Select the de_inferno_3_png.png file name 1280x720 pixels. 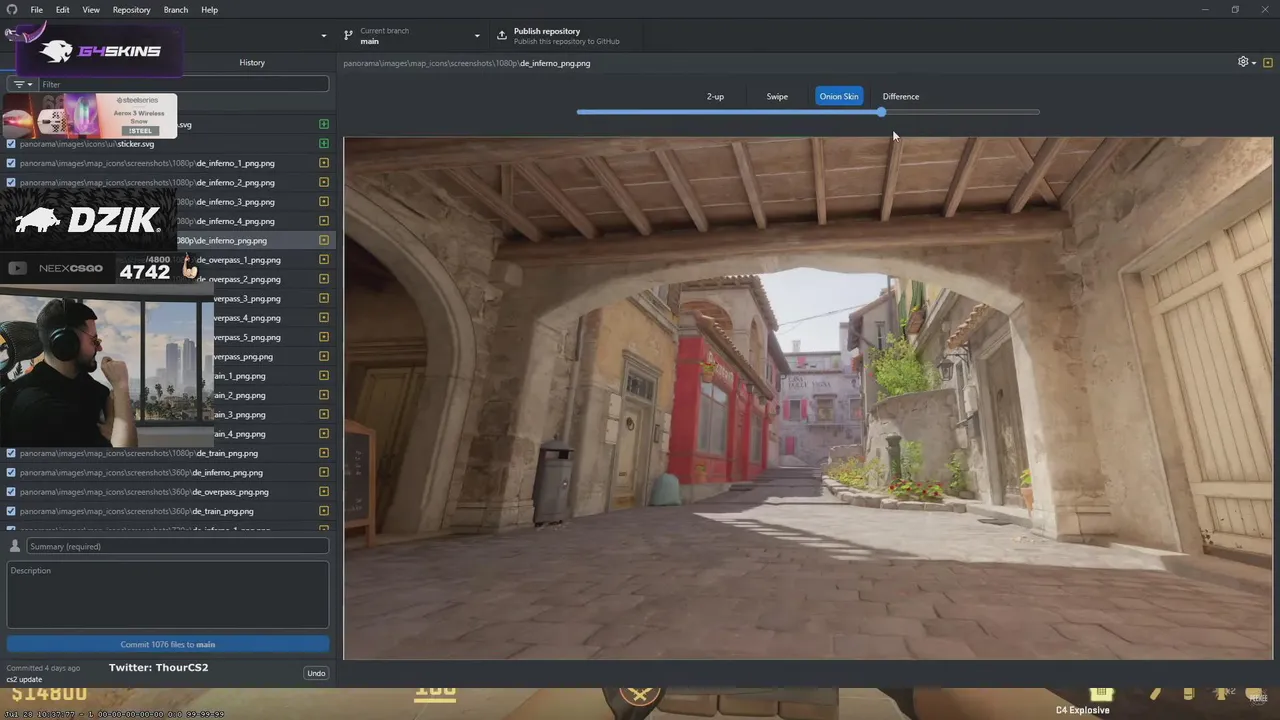pyautogui.click(x=235, y=202)
